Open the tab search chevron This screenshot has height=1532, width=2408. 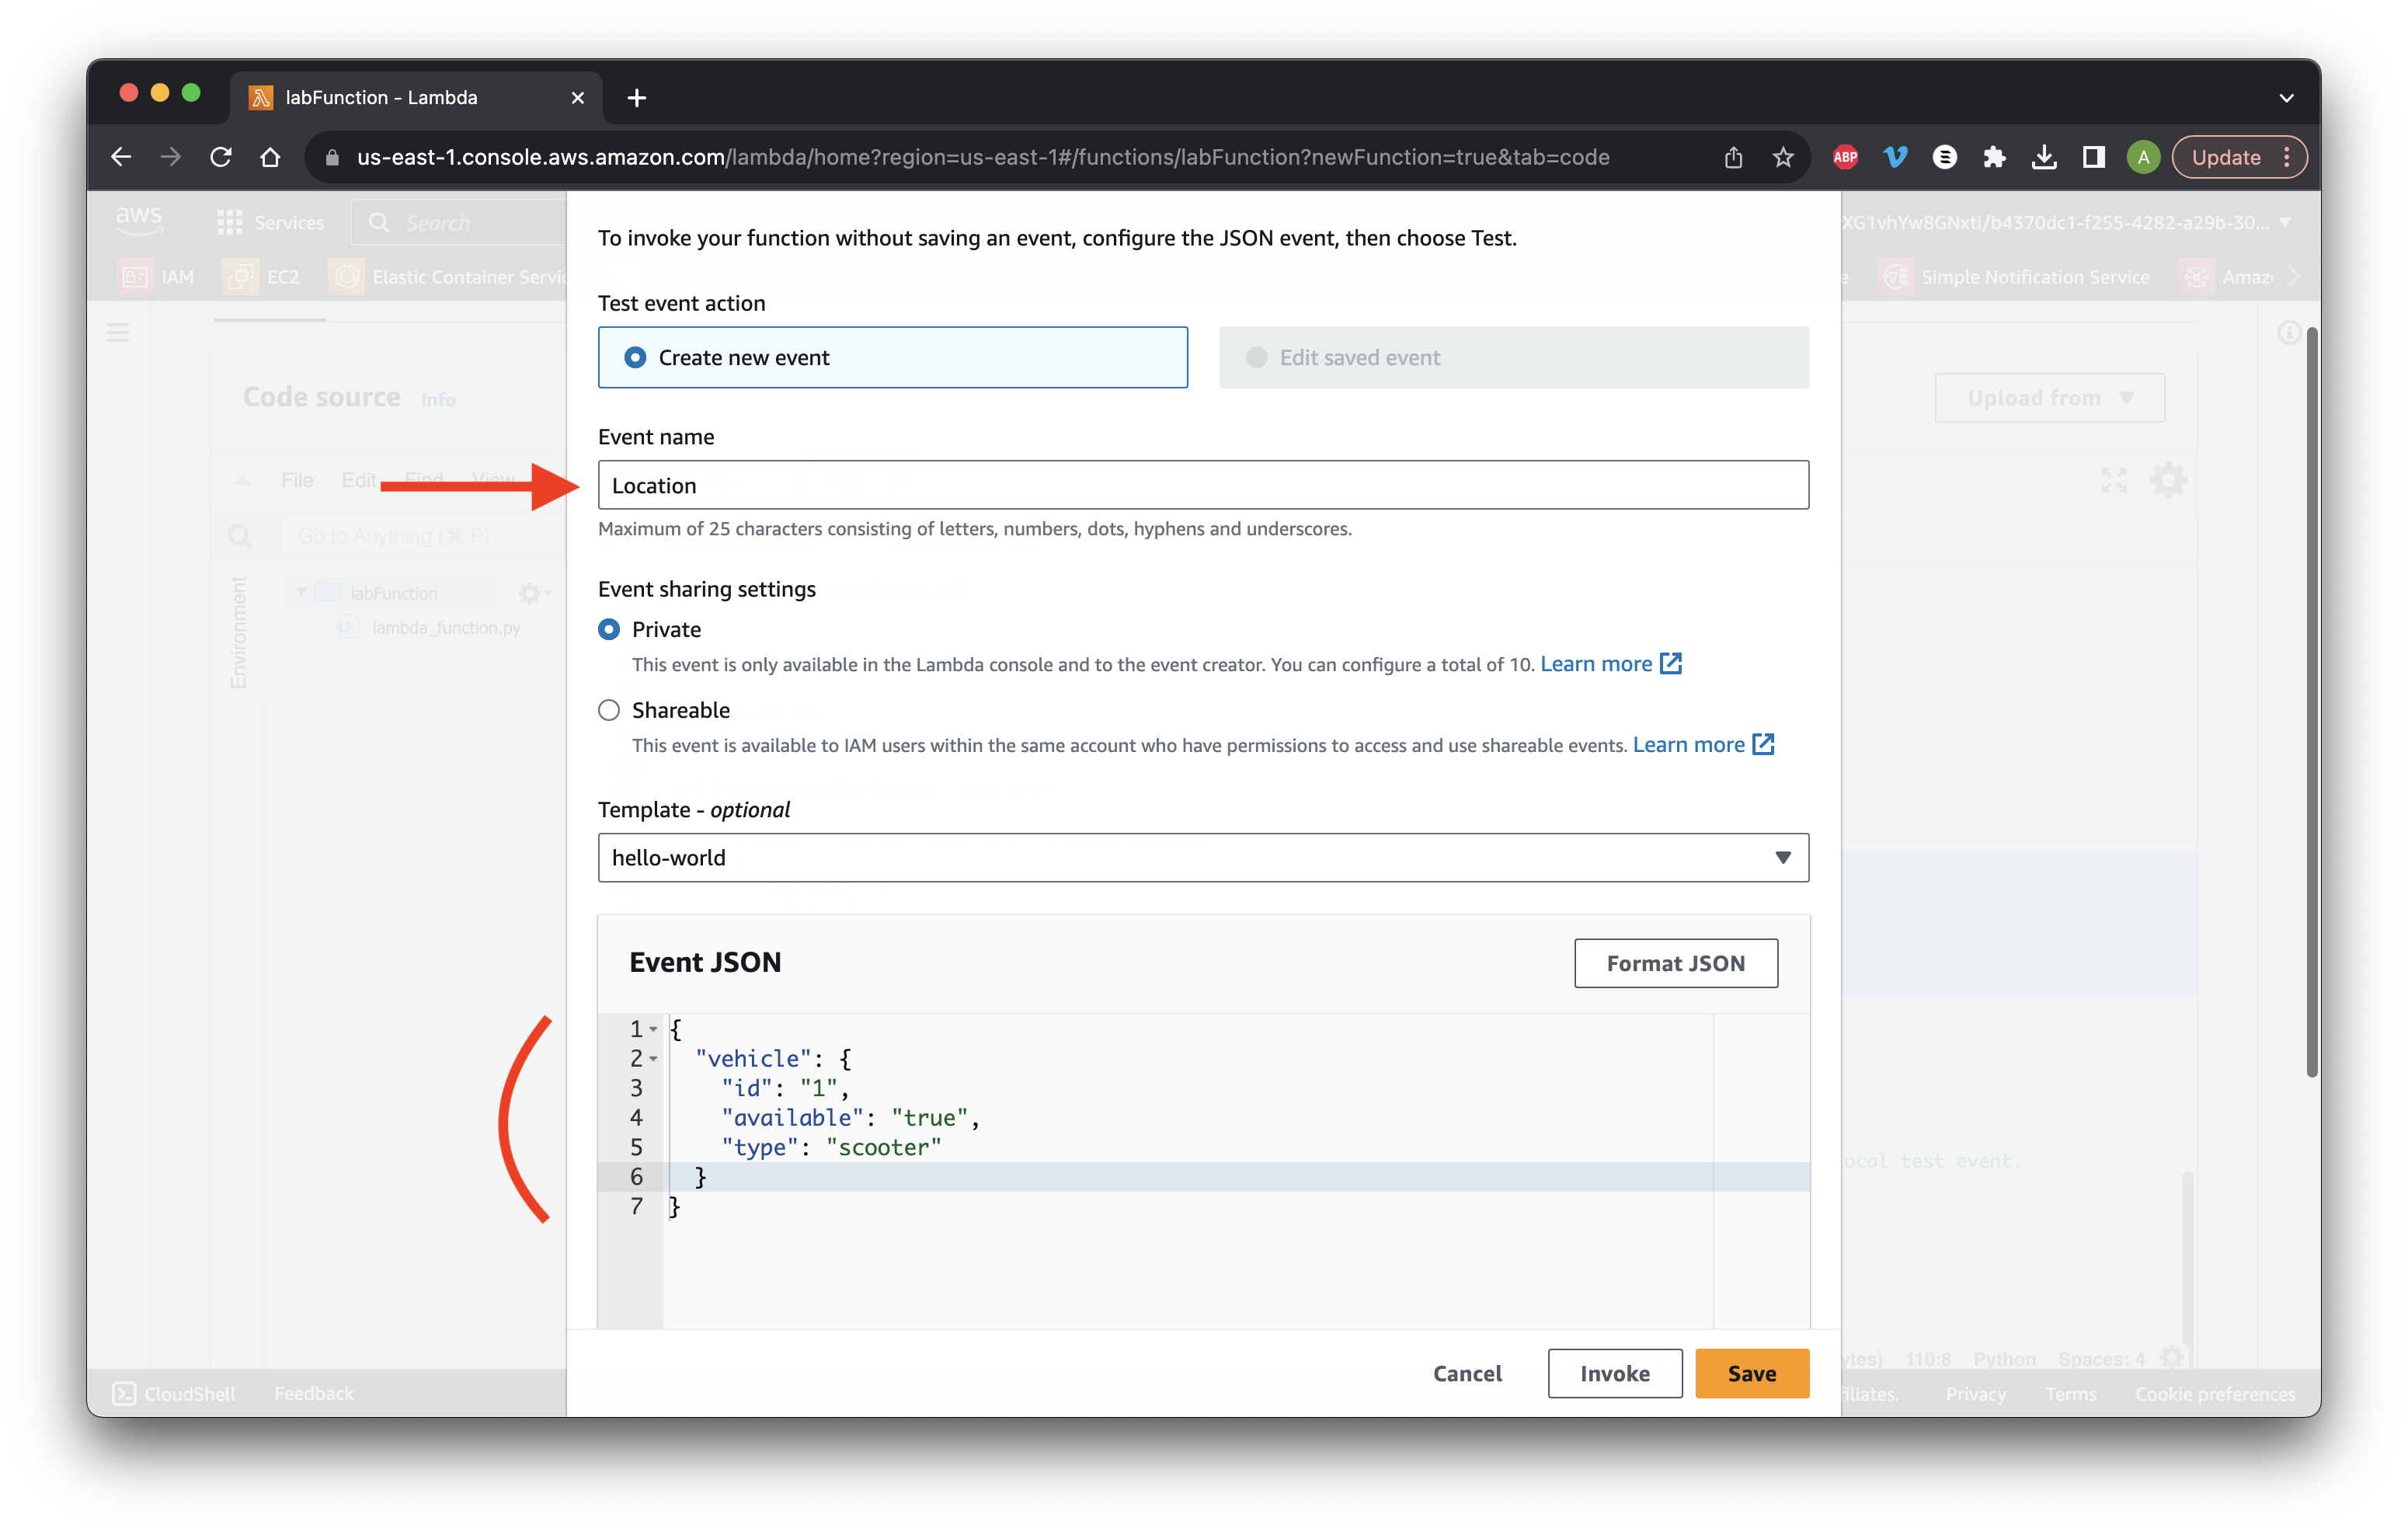click(2286, 97)
